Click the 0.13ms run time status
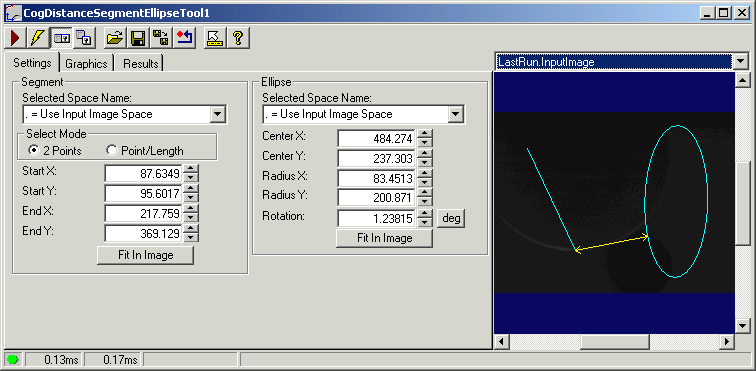756x371 pixels. 54,359
